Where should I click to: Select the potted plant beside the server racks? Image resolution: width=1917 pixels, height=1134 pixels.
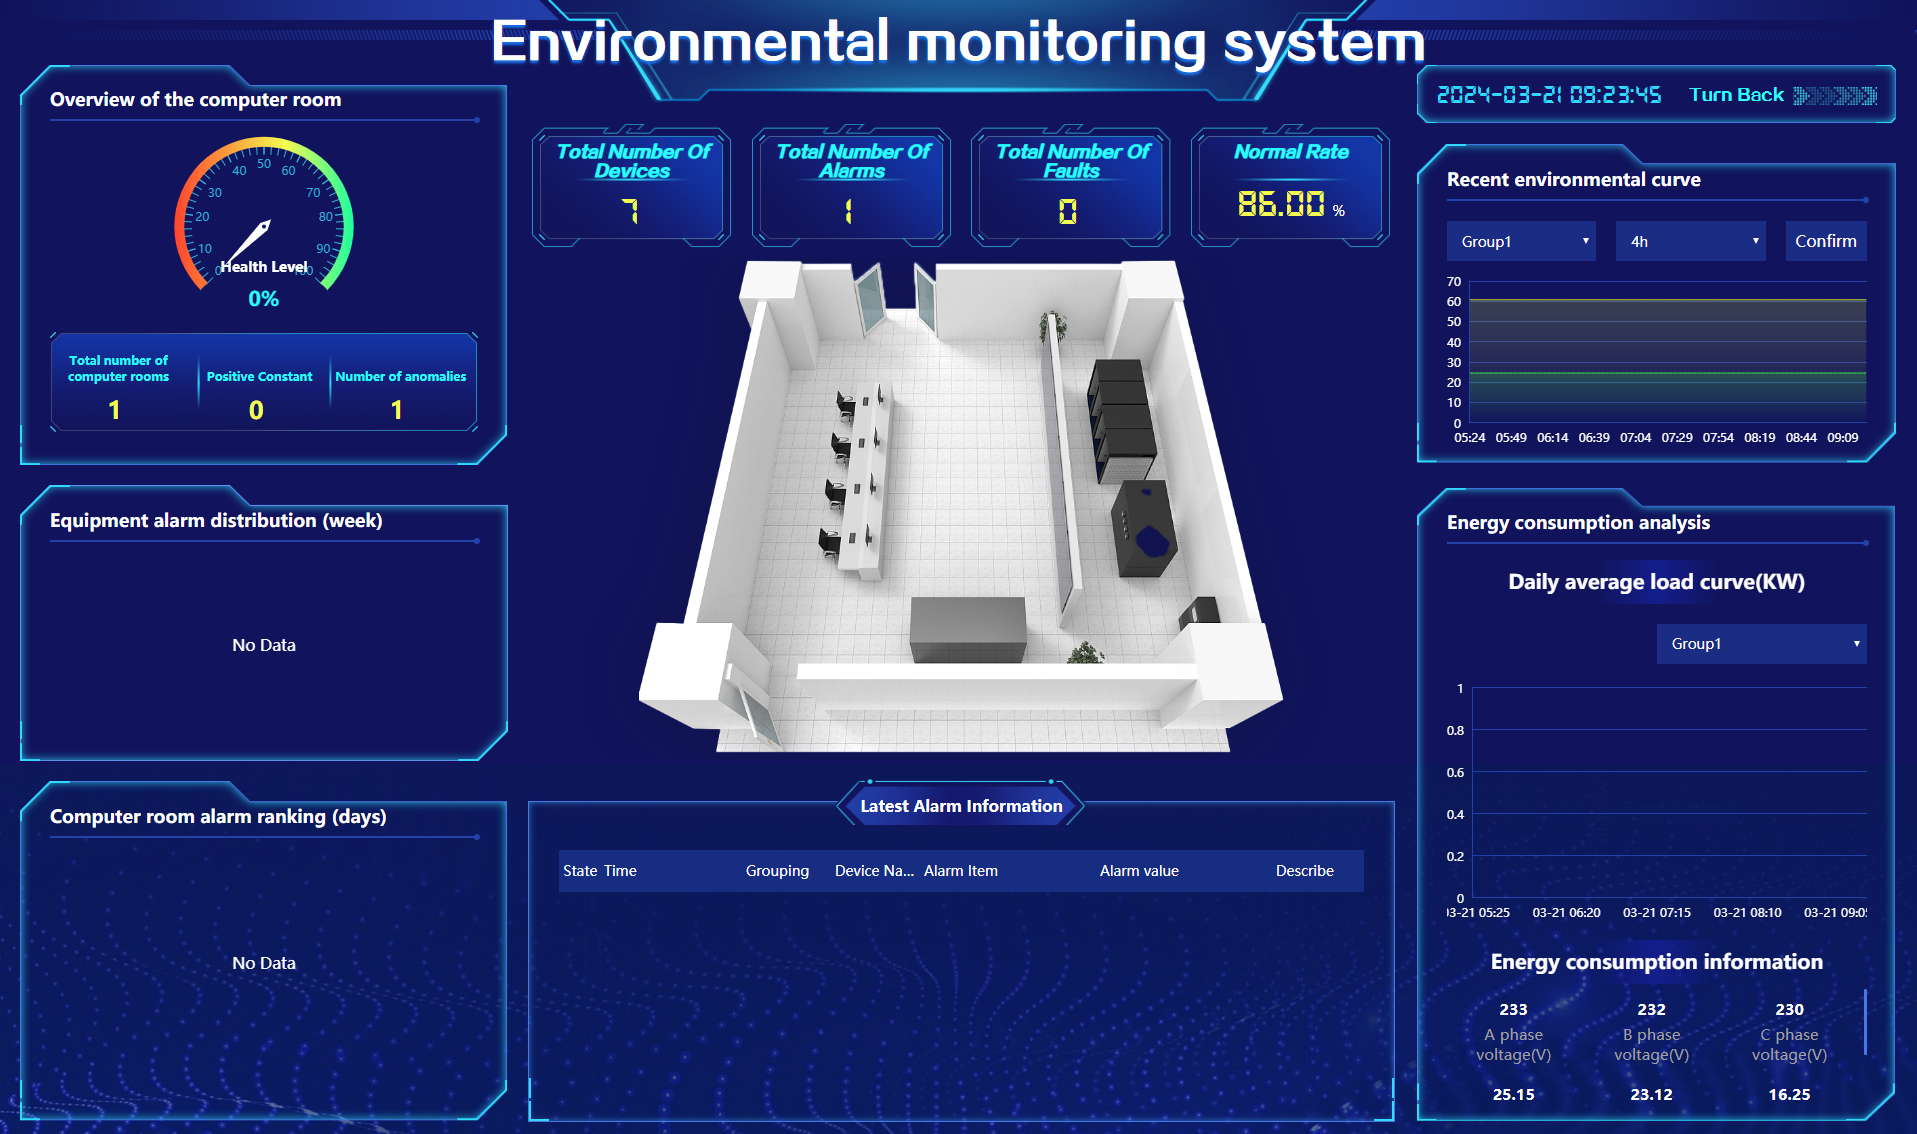coord(1052,326)
